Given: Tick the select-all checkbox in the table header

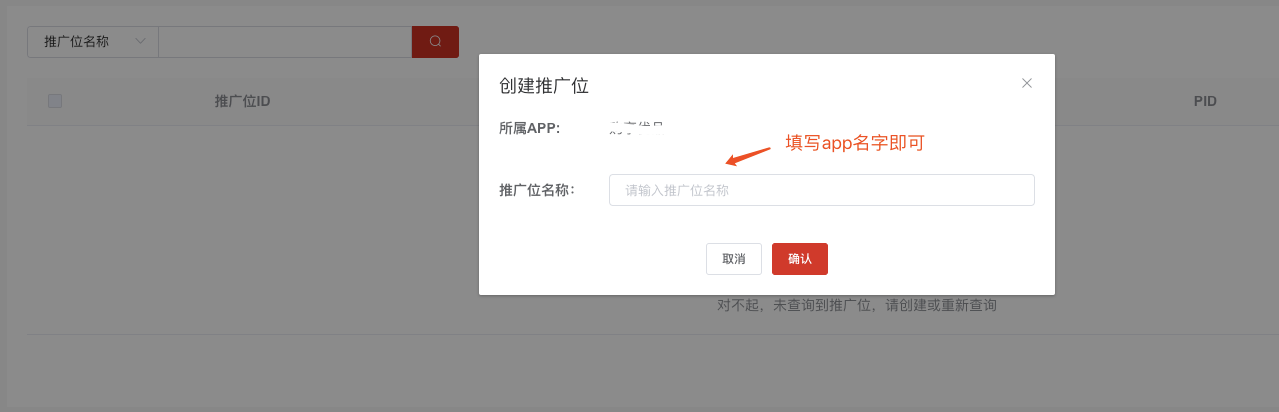Looking at the screenshot, I should point(55,101).
